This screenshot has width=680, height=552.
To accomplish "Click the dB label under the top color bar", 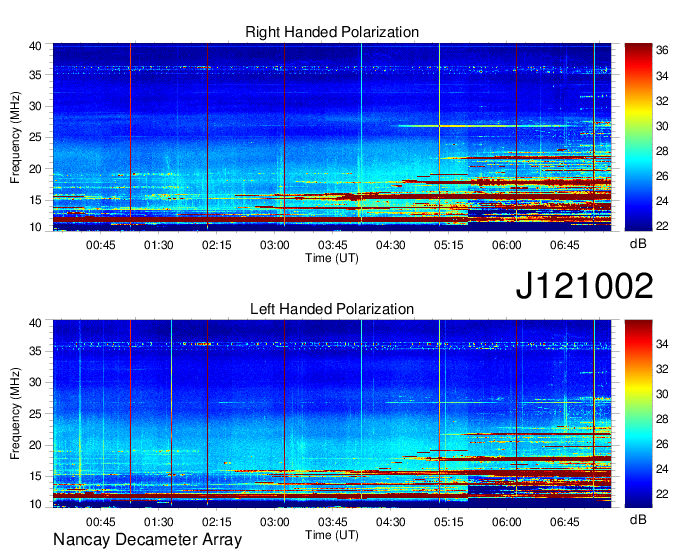I will click(638, 244).
